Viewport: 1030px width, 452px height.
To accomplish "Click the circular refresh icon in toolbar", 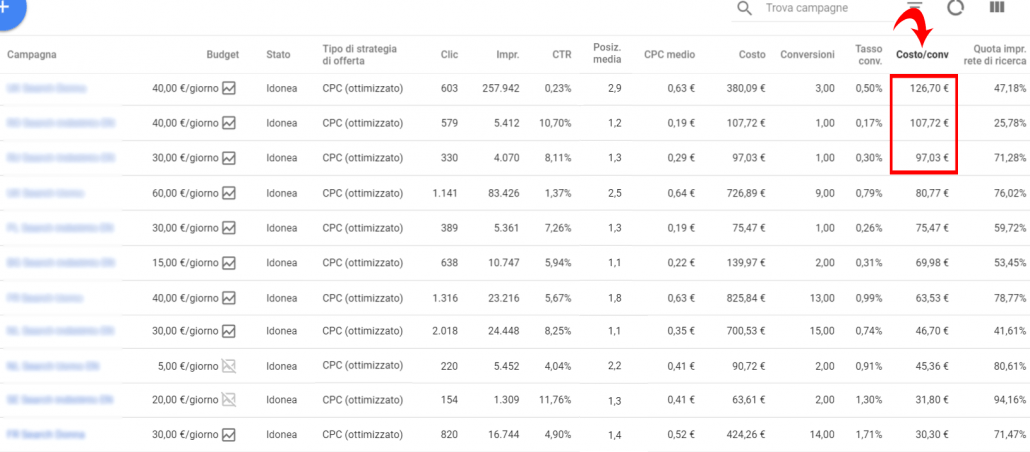I will [x=956, y=8].
